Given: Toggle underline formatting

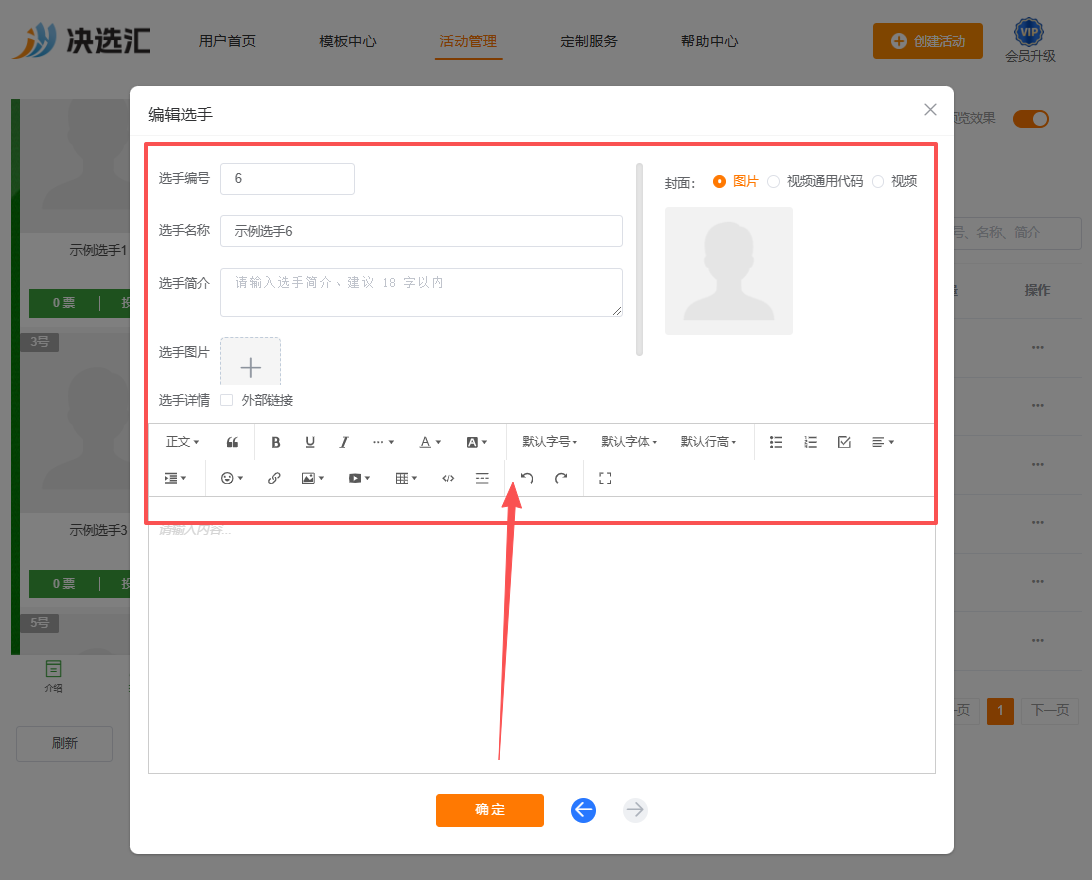Looking at the screenshot, I should pyautogui.click(x=310, y=442).
